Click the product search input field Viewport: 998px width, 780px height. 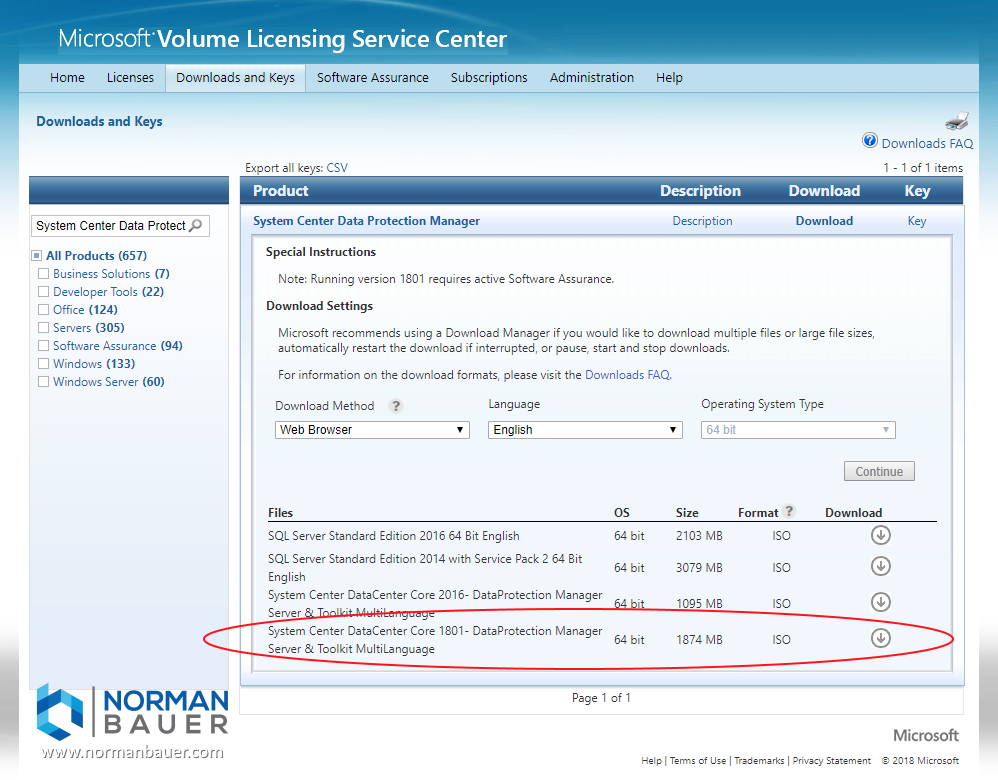[x=110, y=225]
